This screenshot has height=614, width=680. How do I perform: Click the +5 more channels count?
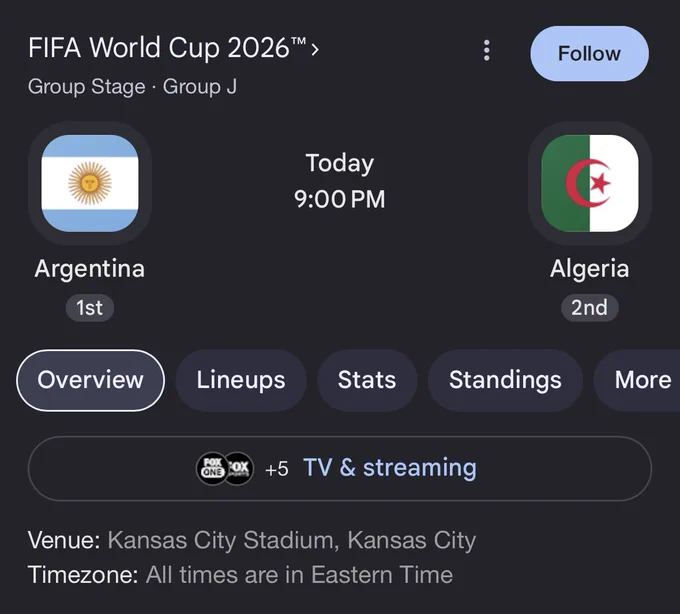[277, 469]
